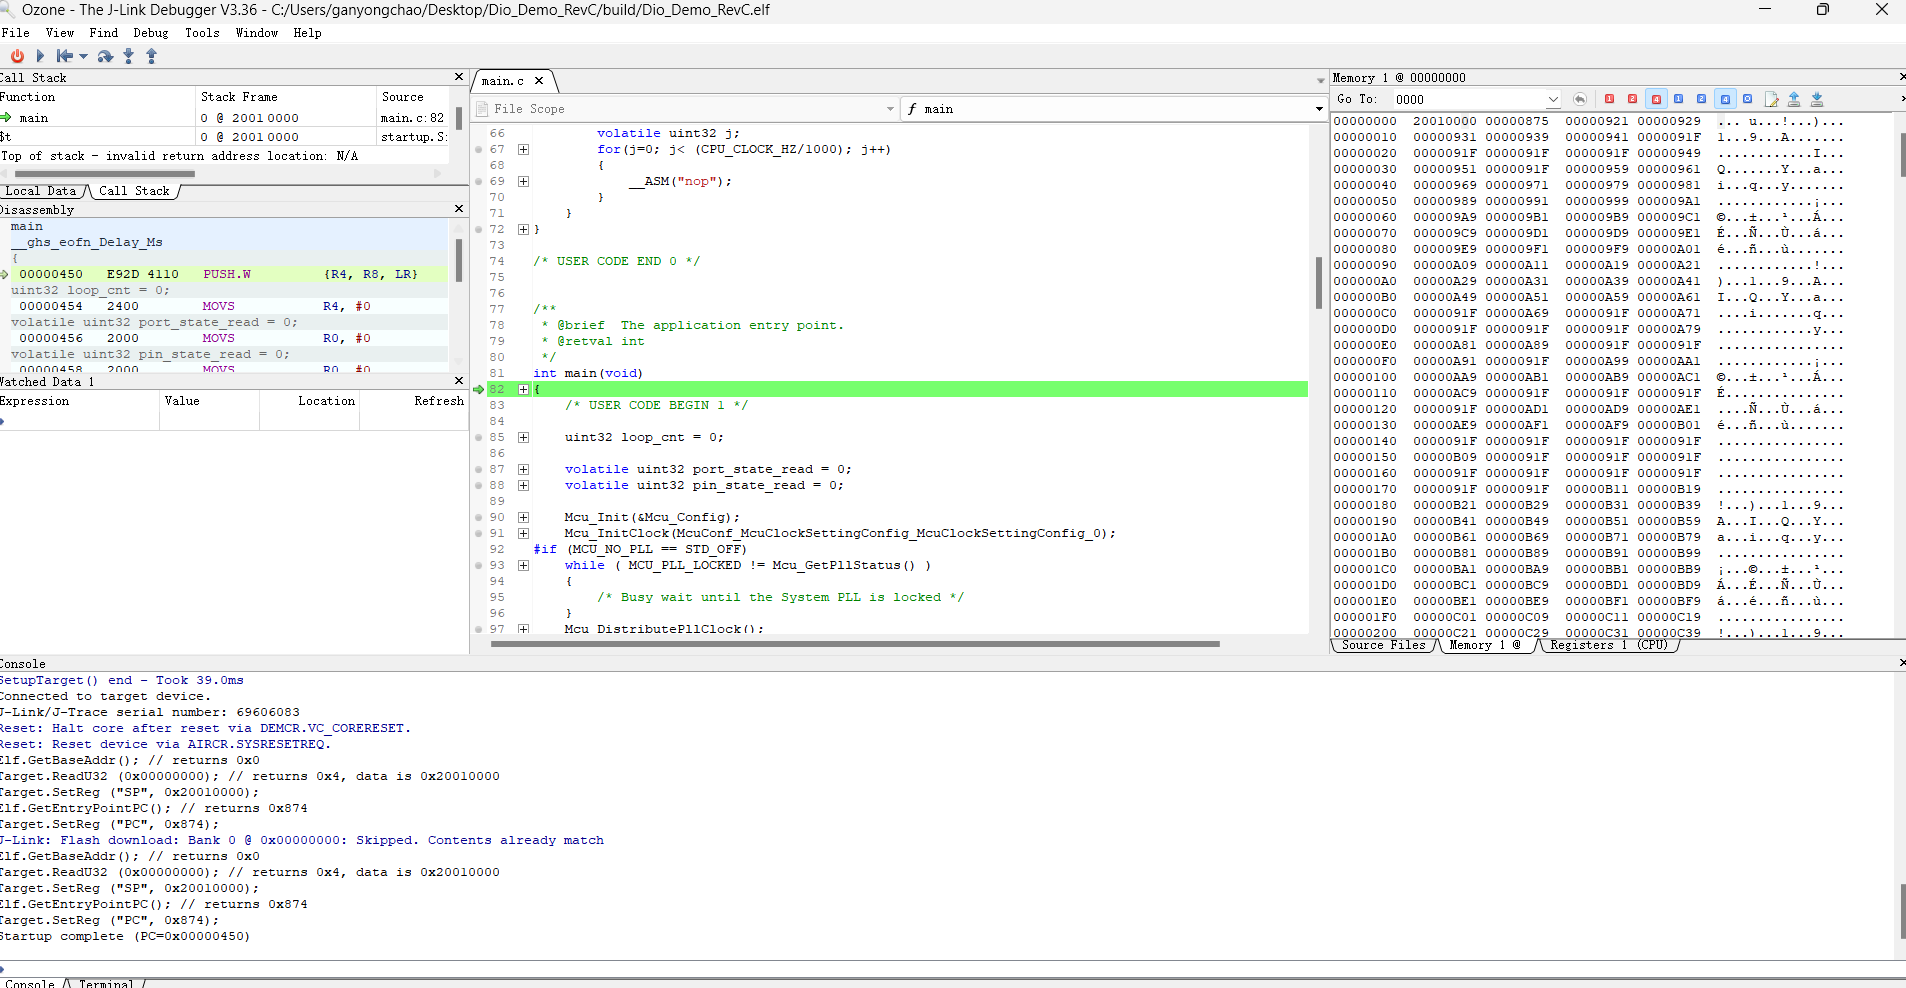
Task: Switch to the Registers 1 (CPU) tab
Action: pyautogui.click(x=1609, y=645)
